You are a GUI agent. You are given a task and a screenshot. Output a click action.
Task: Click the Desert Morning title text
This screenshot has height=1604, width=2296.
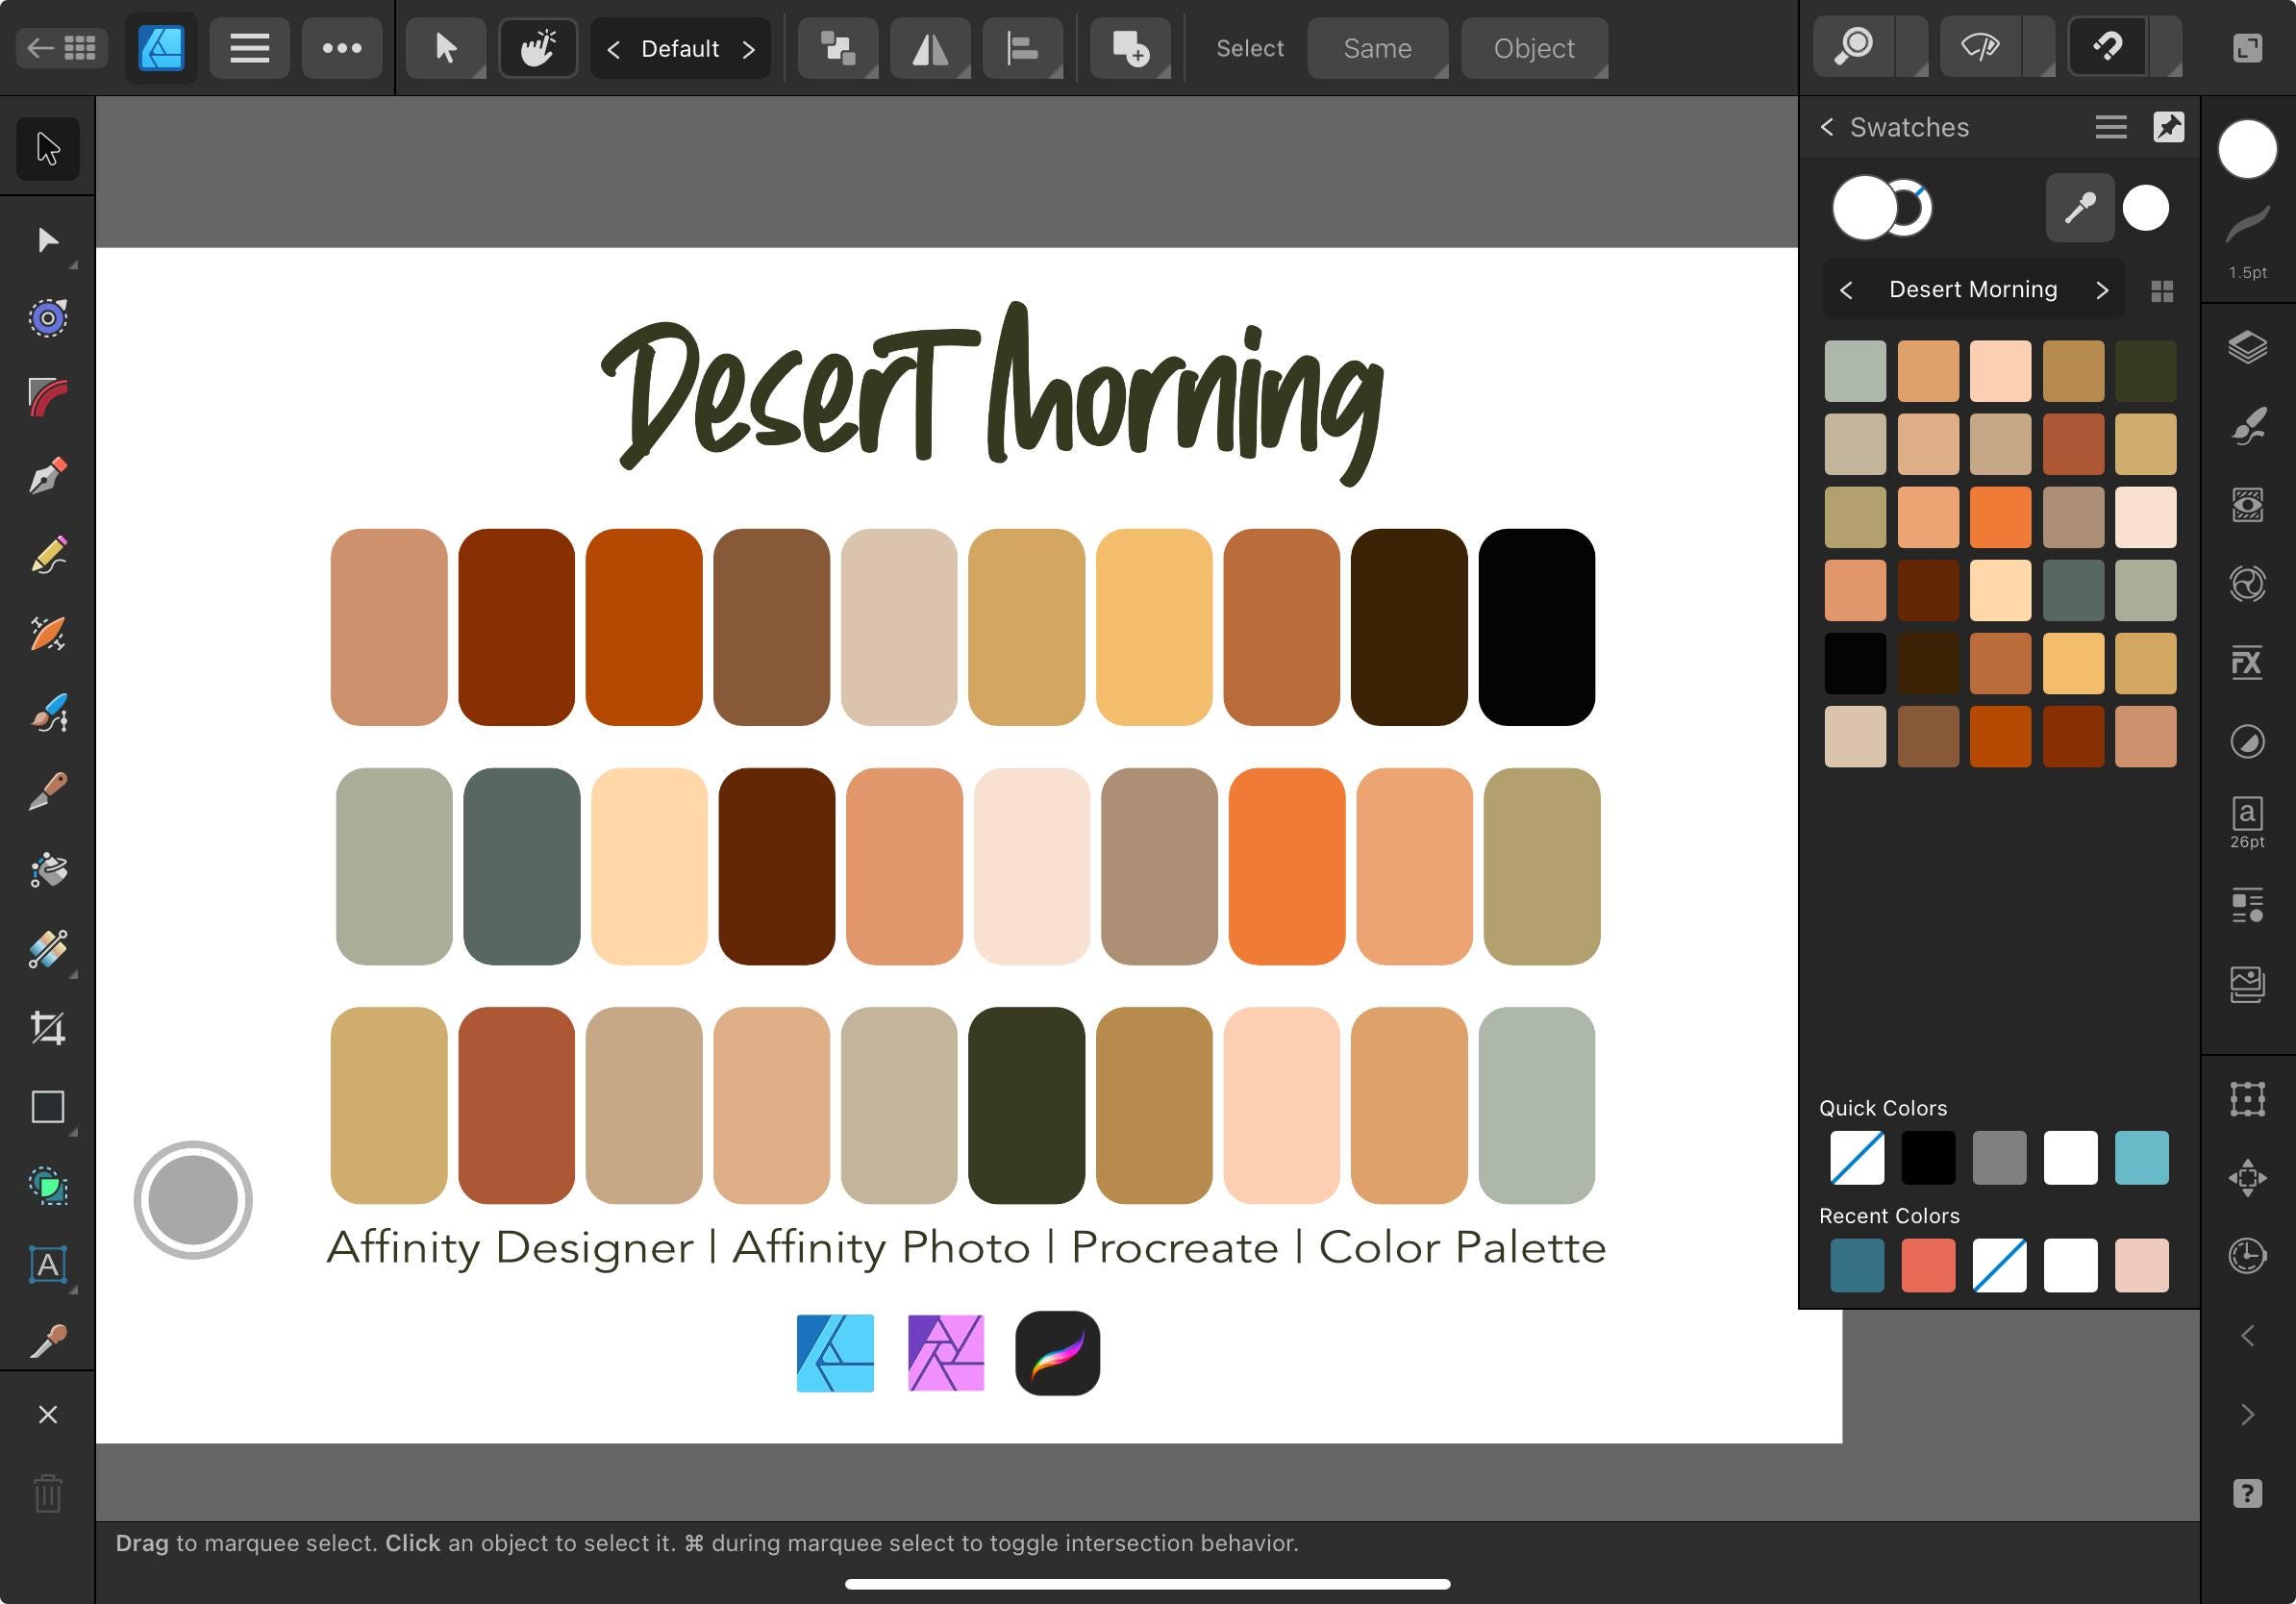pos(992,396)
